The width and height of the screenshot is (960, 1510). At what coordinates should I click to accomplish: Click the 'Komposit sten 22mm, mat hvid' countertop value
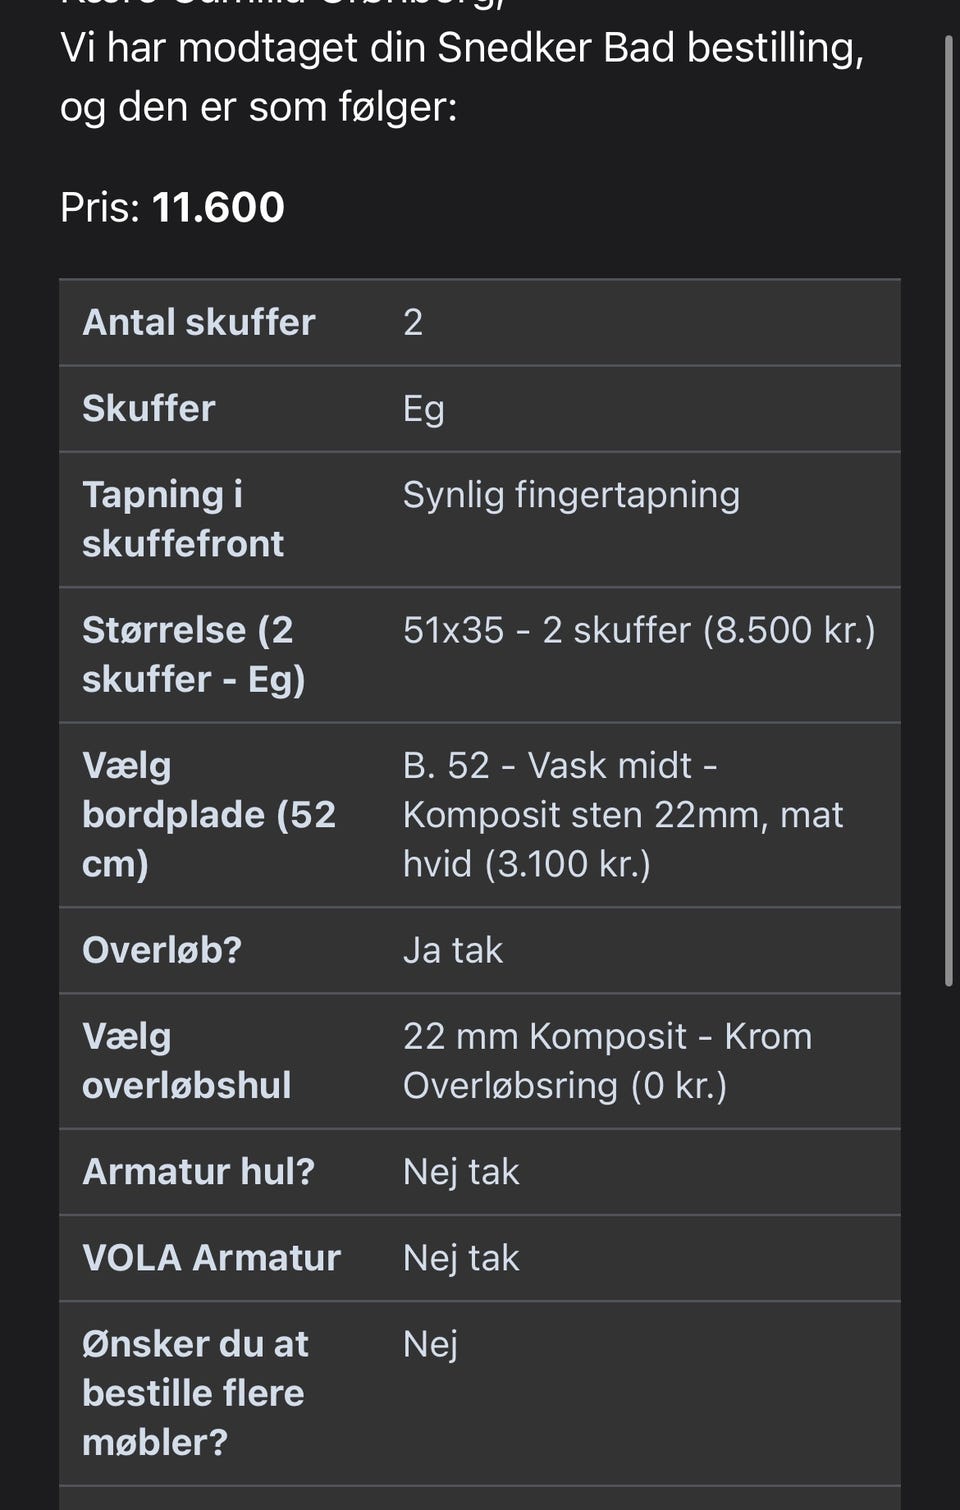coord(622,815)
